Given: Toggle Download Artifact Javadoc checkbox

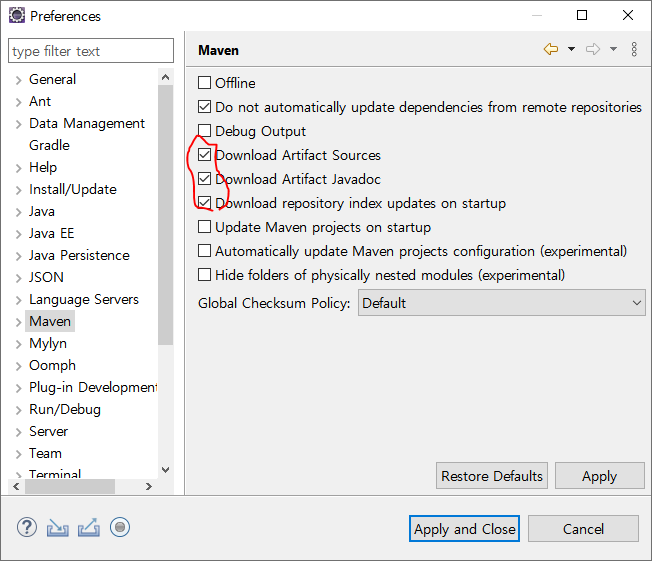Looking at the screenshot, I should pos(204,179).
